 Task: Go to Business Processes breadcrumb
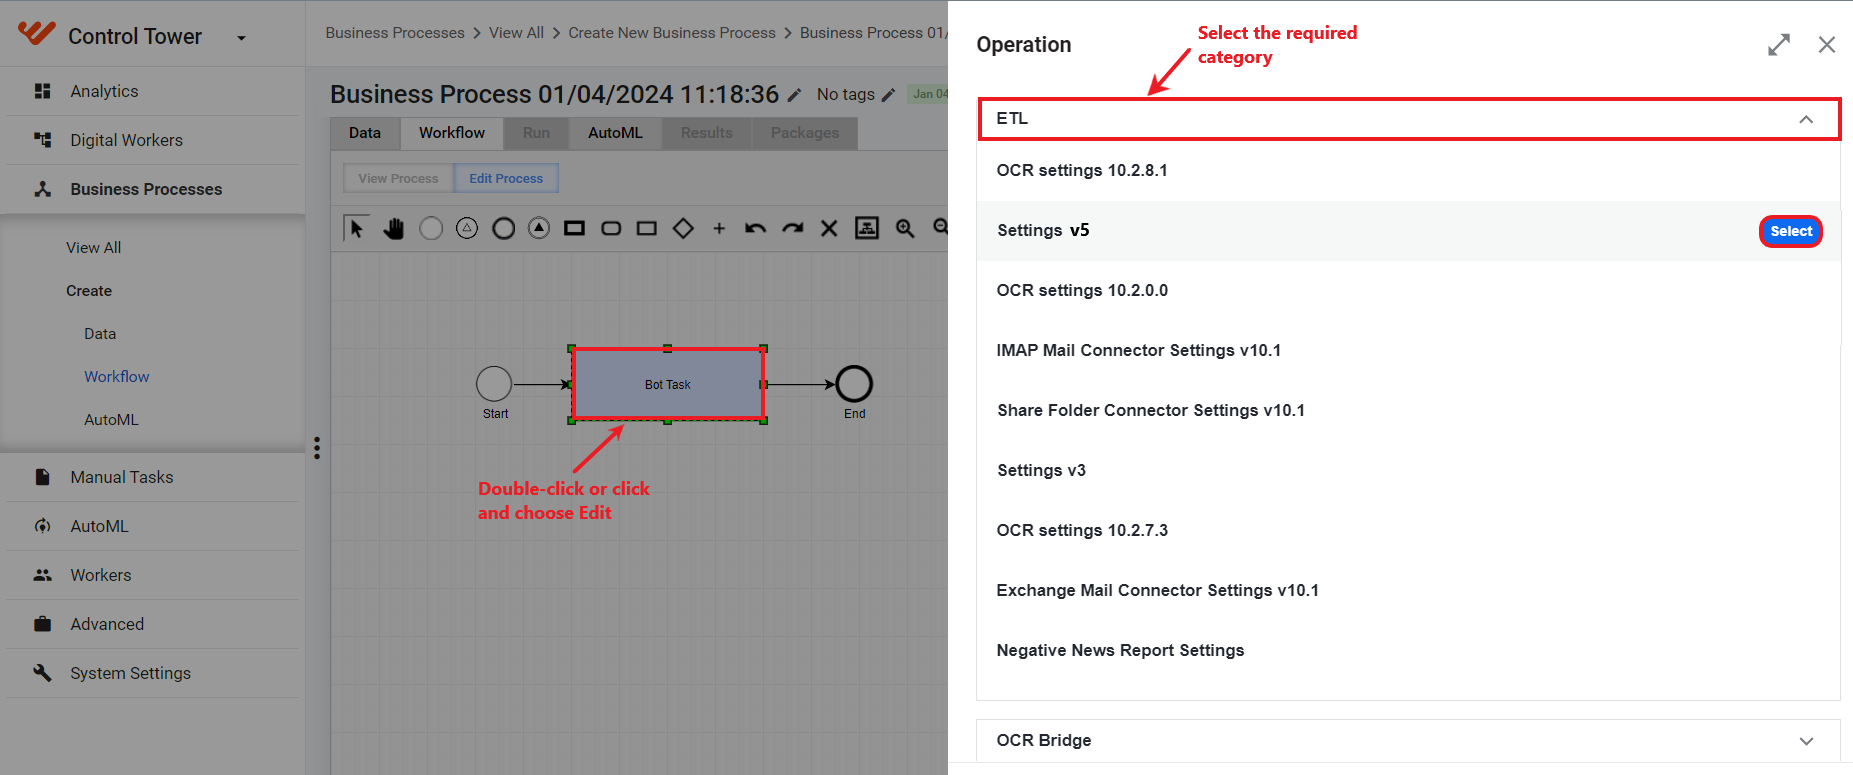395,33
